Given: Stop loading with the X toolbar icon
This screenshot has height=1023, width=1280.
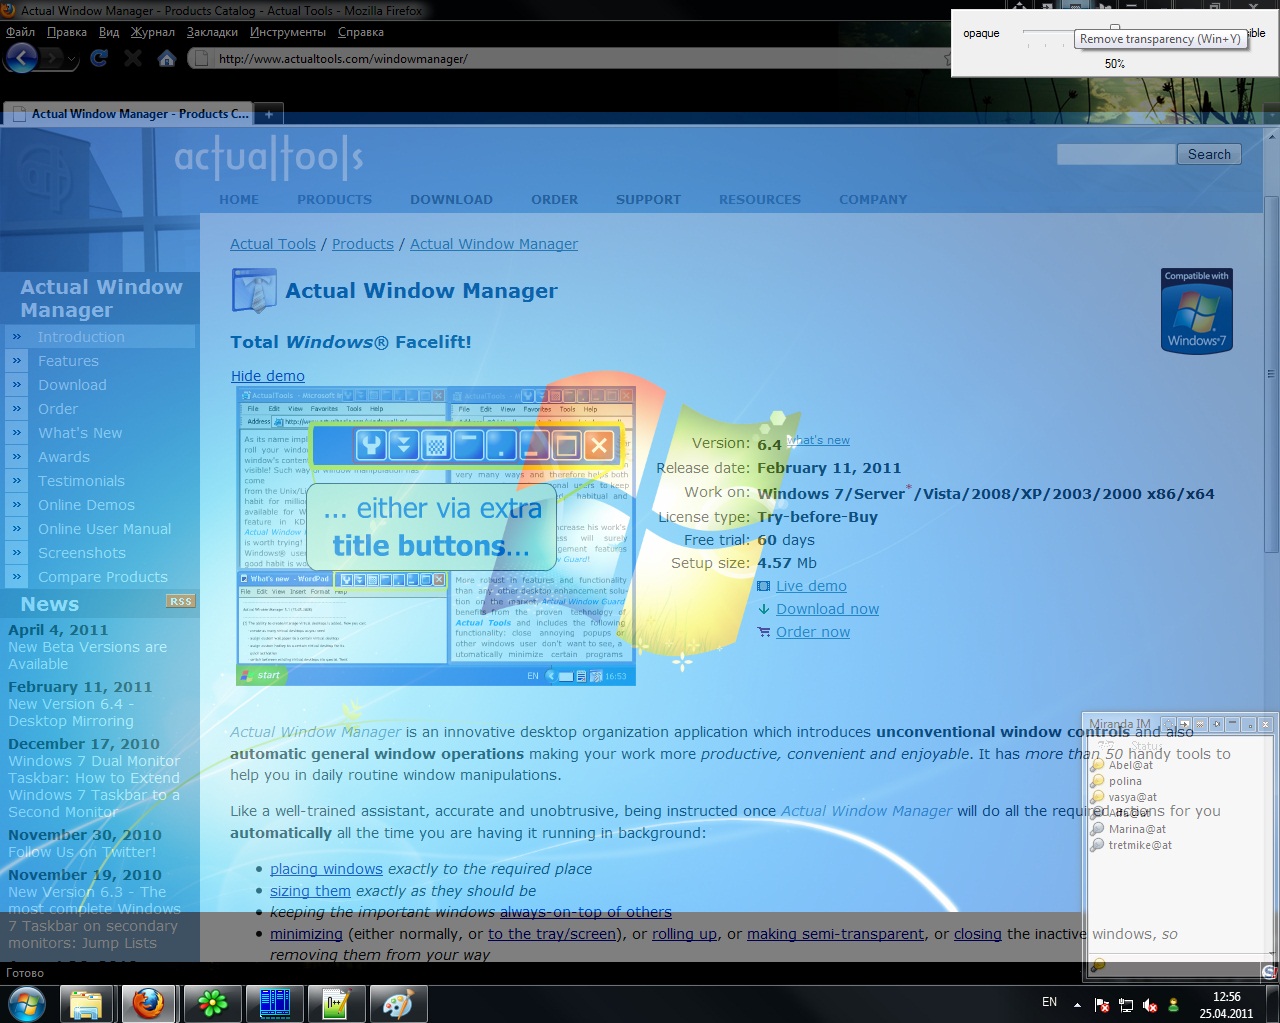Looking at the screenshot, I should pyautogui.click(x=132, y=58).
